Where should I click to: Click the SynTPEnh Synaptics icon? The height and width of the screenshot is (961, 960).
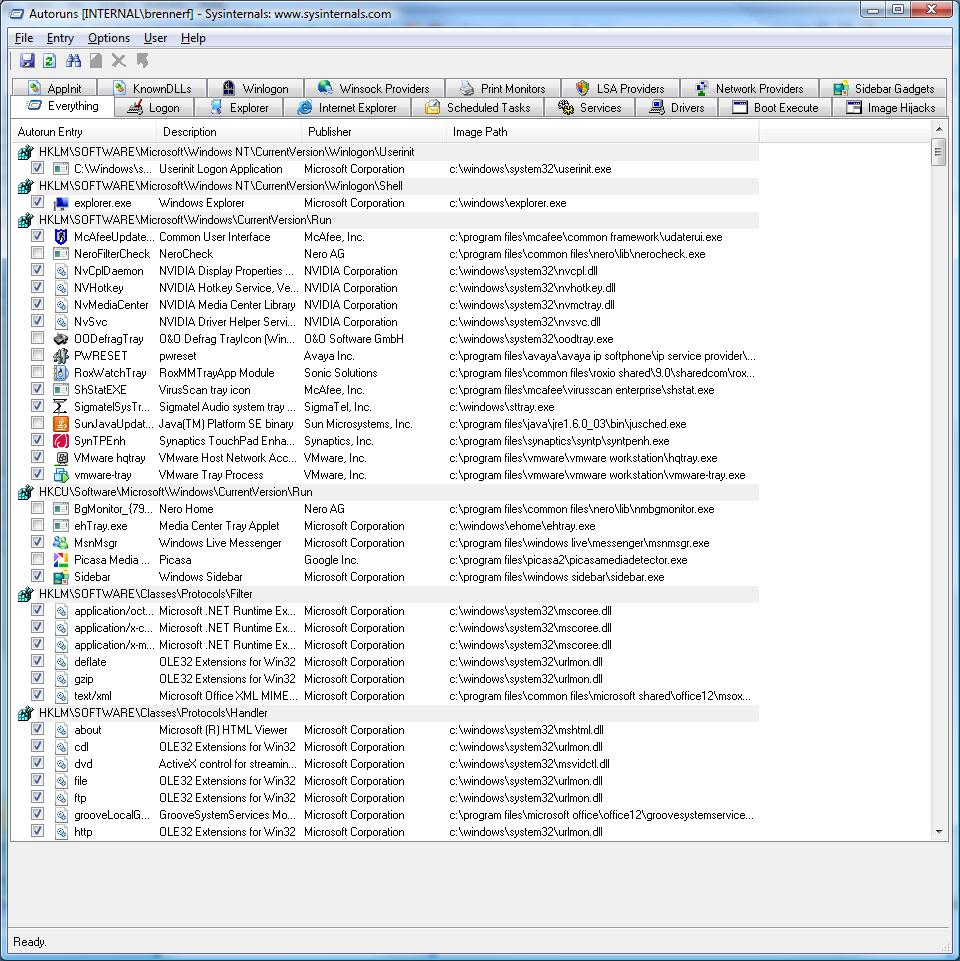click(x=61, y=441)
